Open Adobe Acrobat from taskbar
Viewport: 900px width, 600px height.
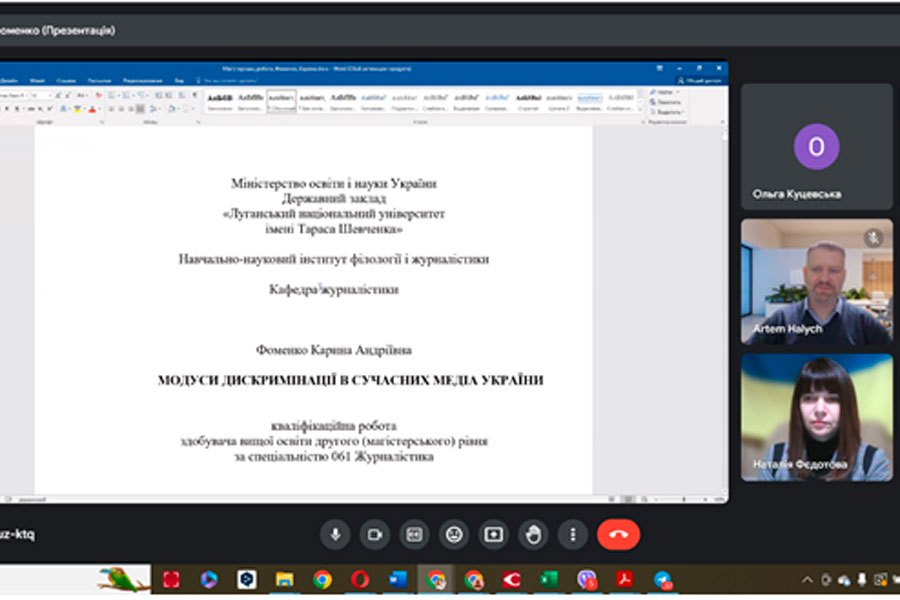coord(624,580)
